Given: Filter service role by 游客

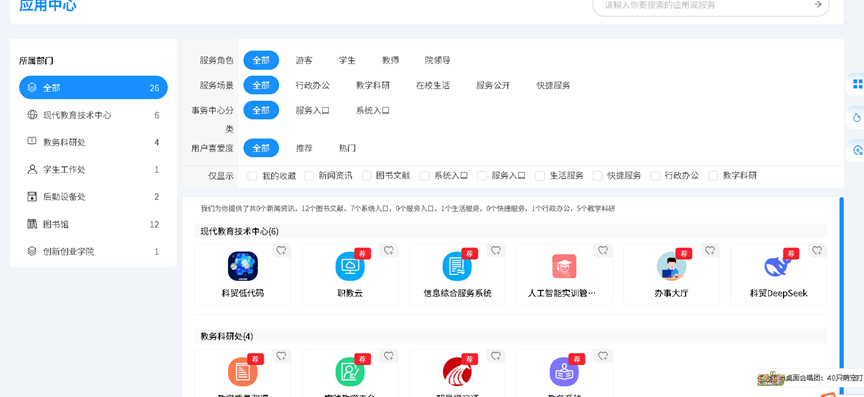Looking at the screenshot, I should pos(304,61).
